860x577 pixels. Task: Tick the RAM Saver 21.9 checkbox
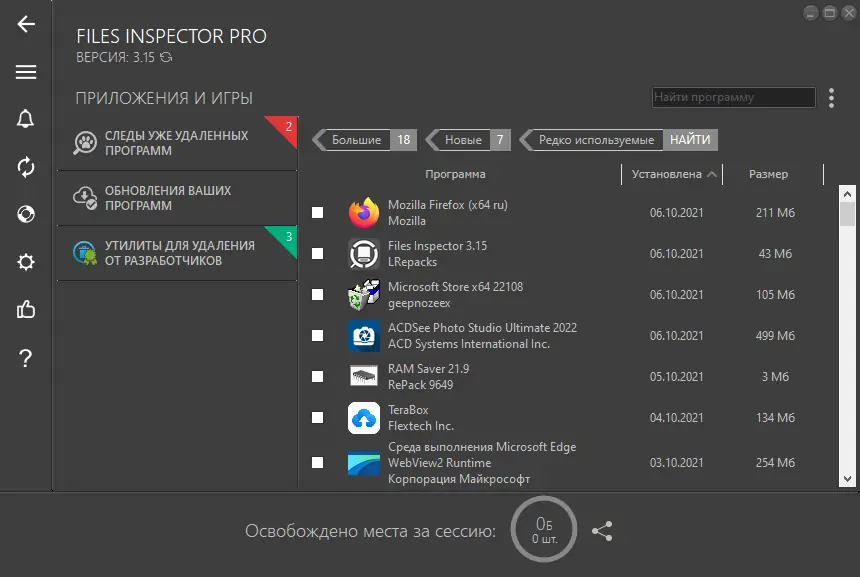click(x=317, y=376)
